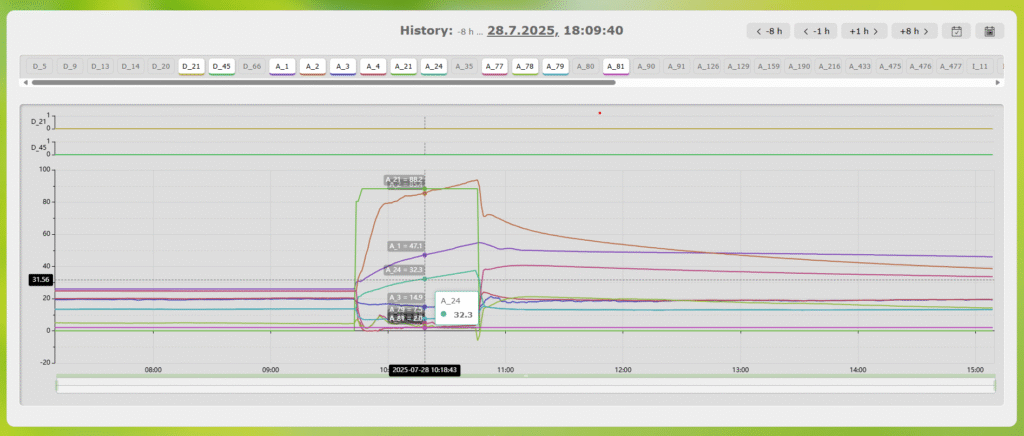Hide the A_81 channel trace

tap(616, 66)
